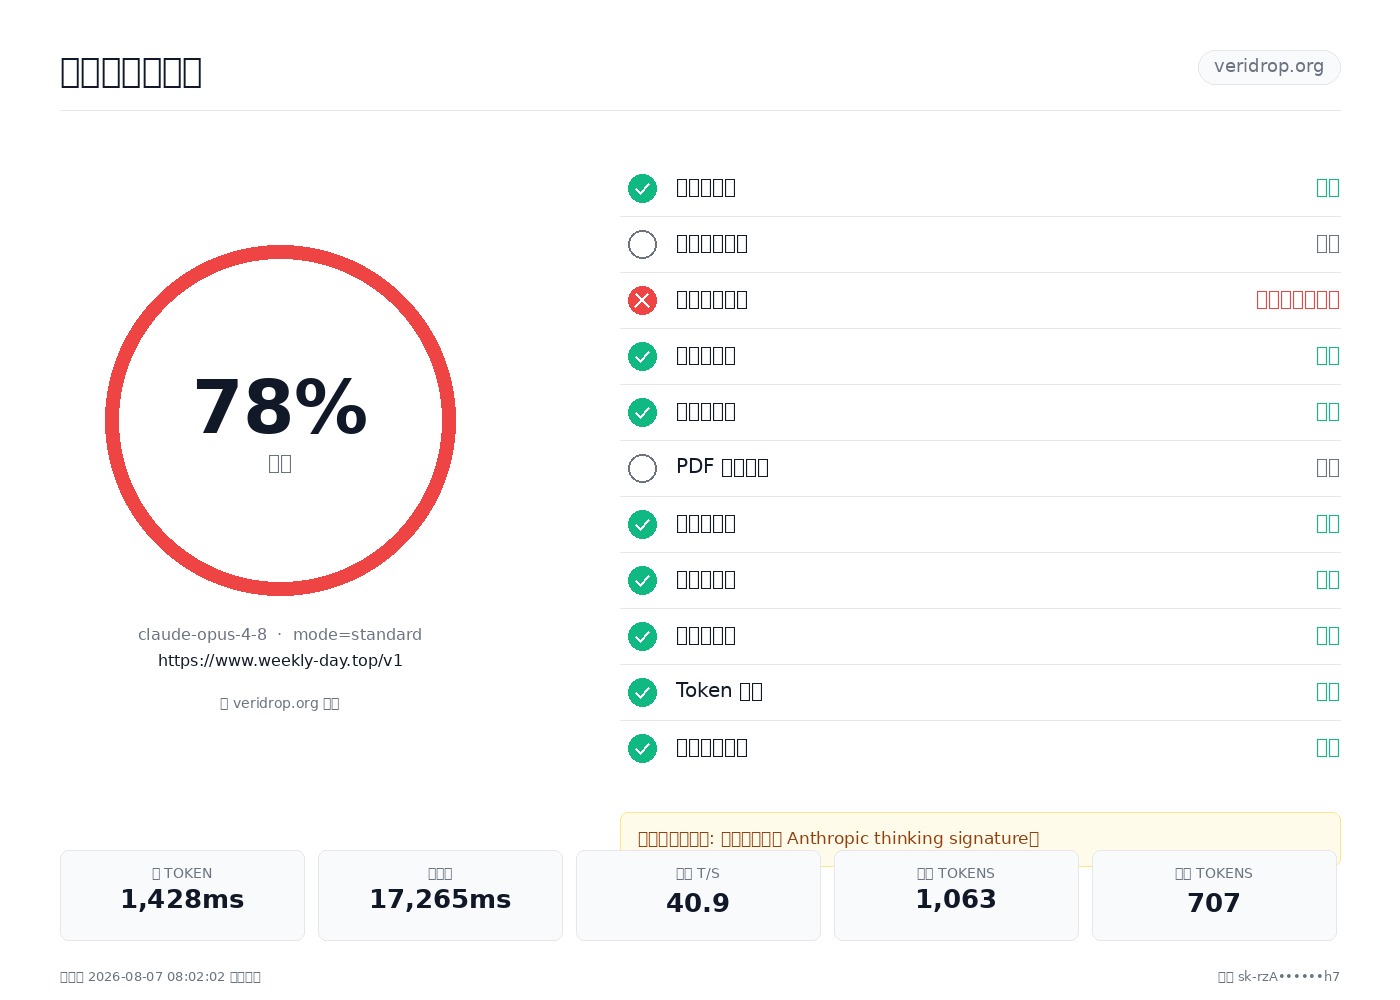Open the https://www.weekly-day.top/v1 link

pyautogui.click(x=280, y=660)
